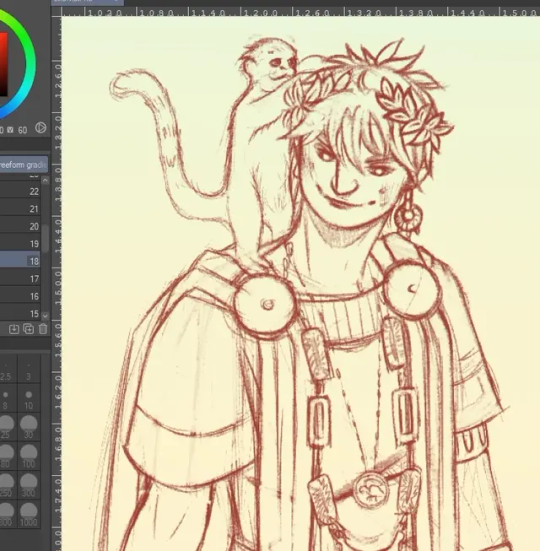540x551 pixels.
Task: Pick a hue on the color wheel ring
Action: point(30,64)
